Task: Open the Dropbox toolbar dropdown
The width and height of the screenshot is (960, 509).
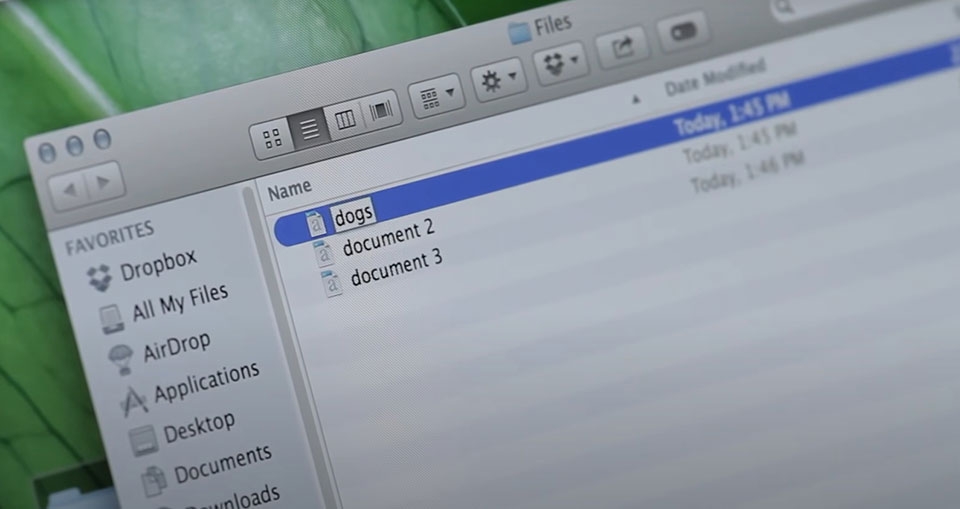Action: point(561,63)
